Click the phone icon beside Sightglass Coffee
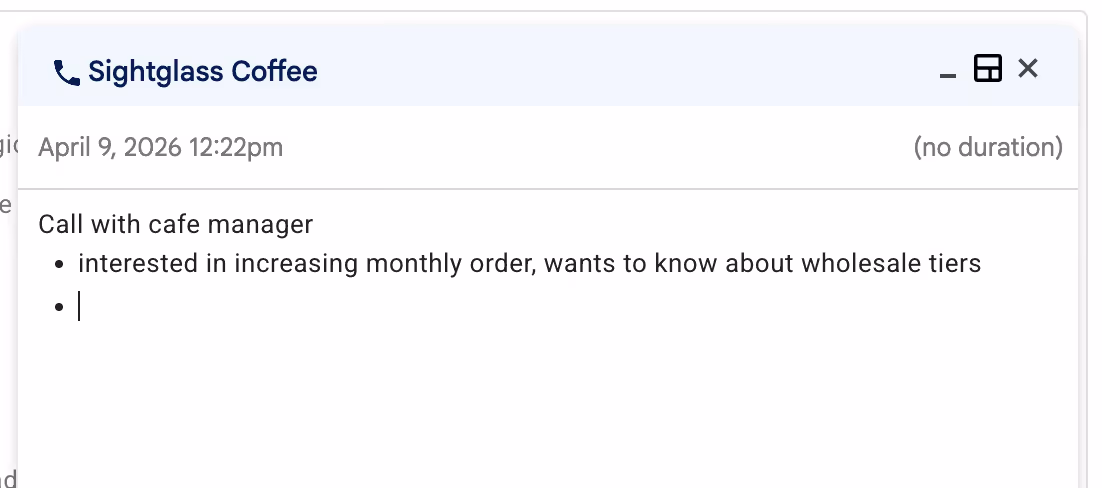 tap(67, 72)
